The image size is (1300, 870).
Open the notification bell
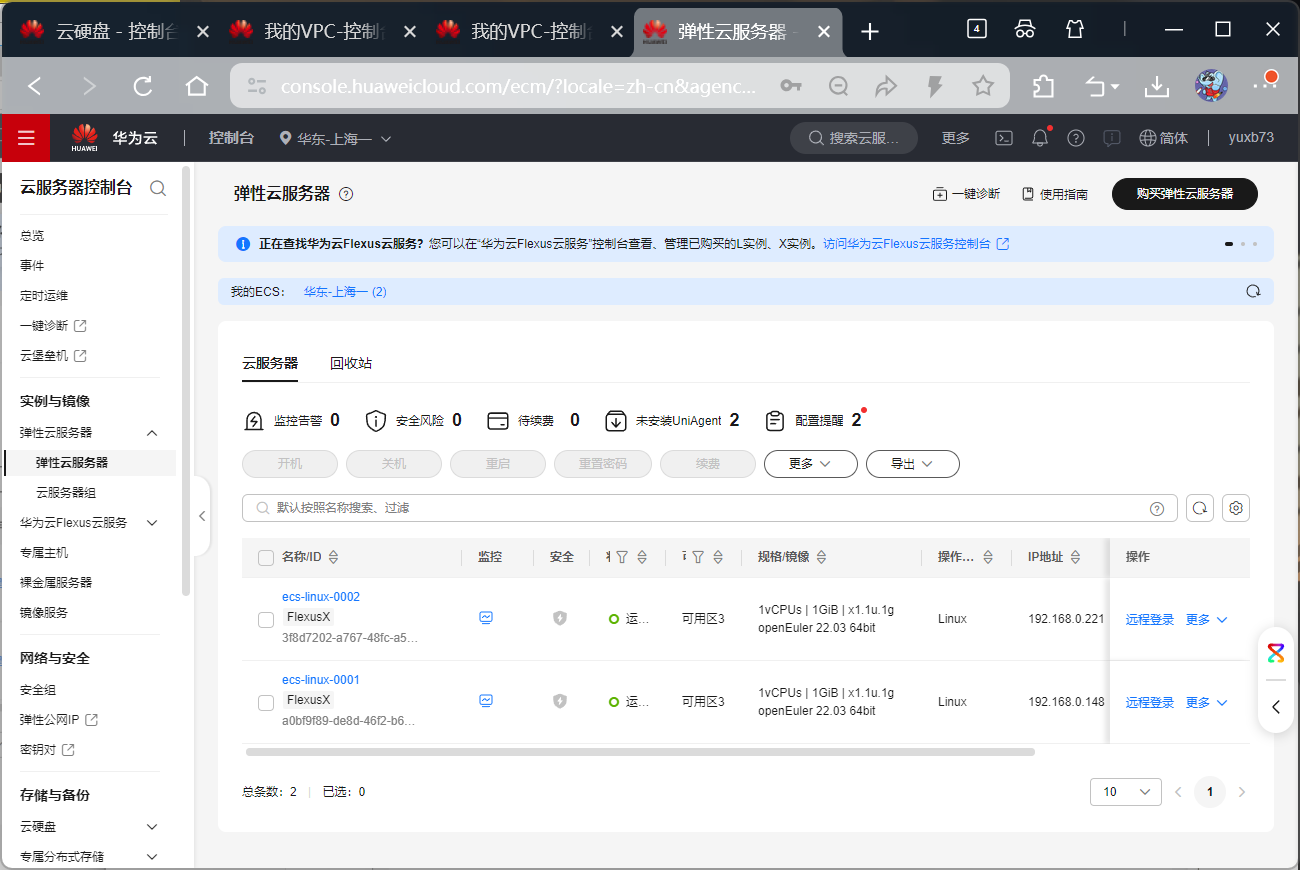point(1041,138)
